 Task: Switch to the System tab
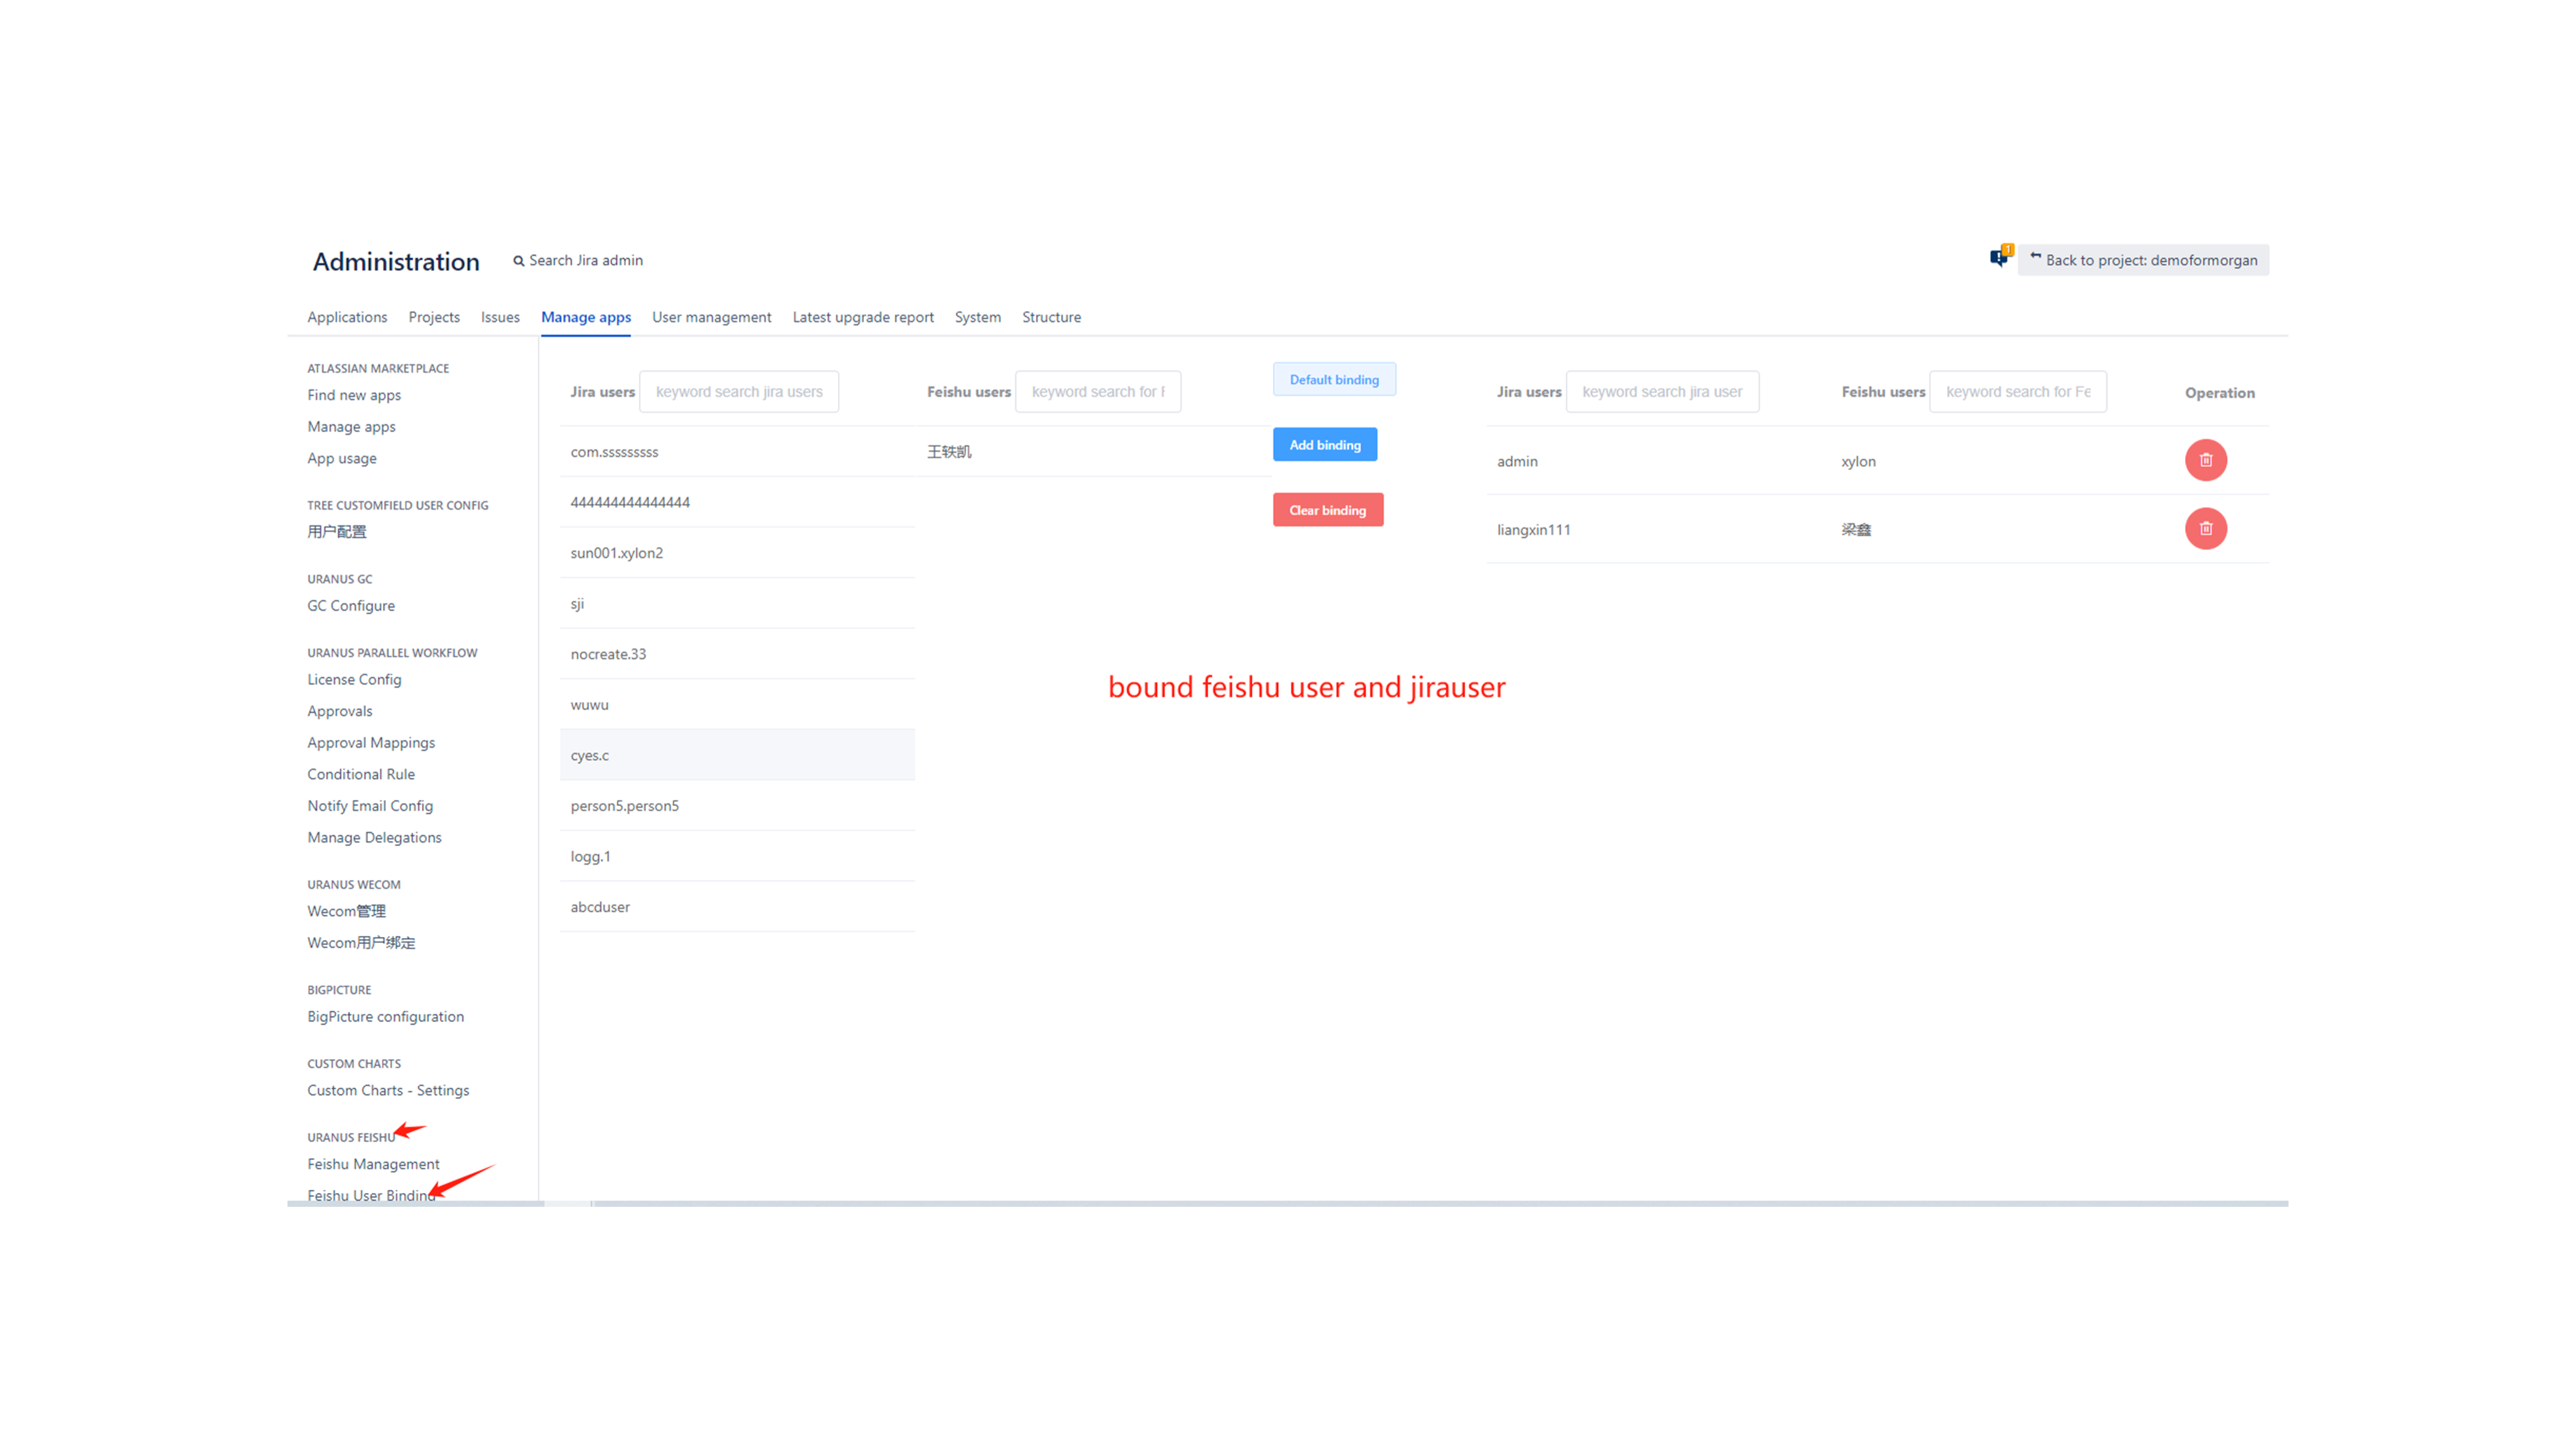point(978,317)
